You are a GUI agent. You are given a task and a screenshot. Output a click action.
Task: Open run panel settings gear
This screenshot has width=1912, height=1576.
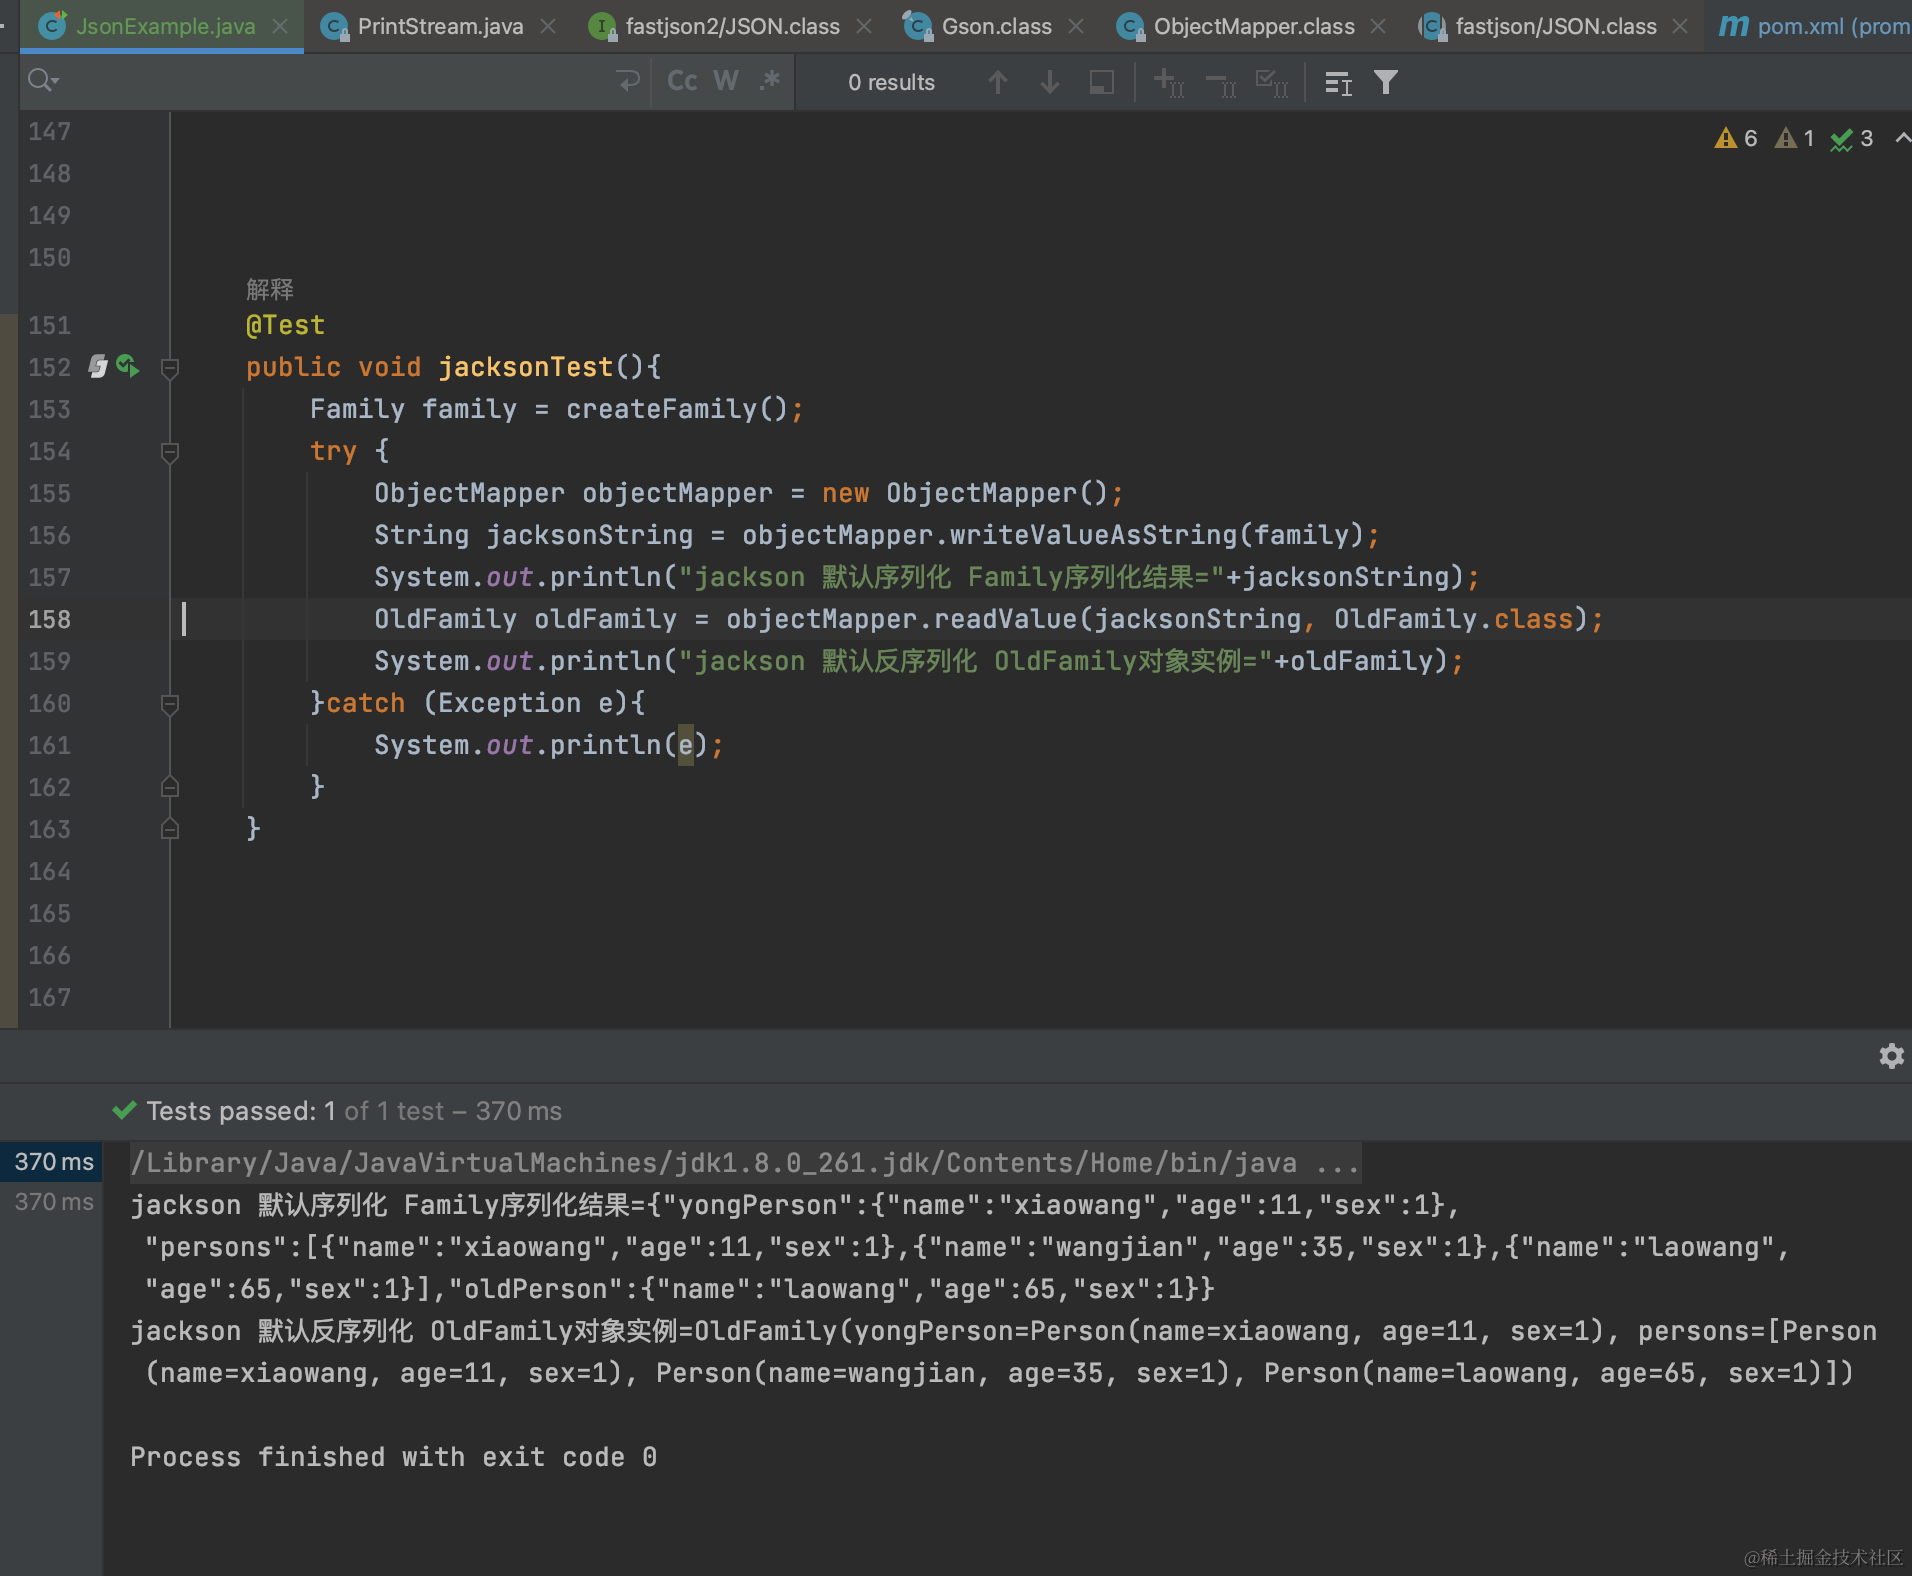pos(1891,1056)
